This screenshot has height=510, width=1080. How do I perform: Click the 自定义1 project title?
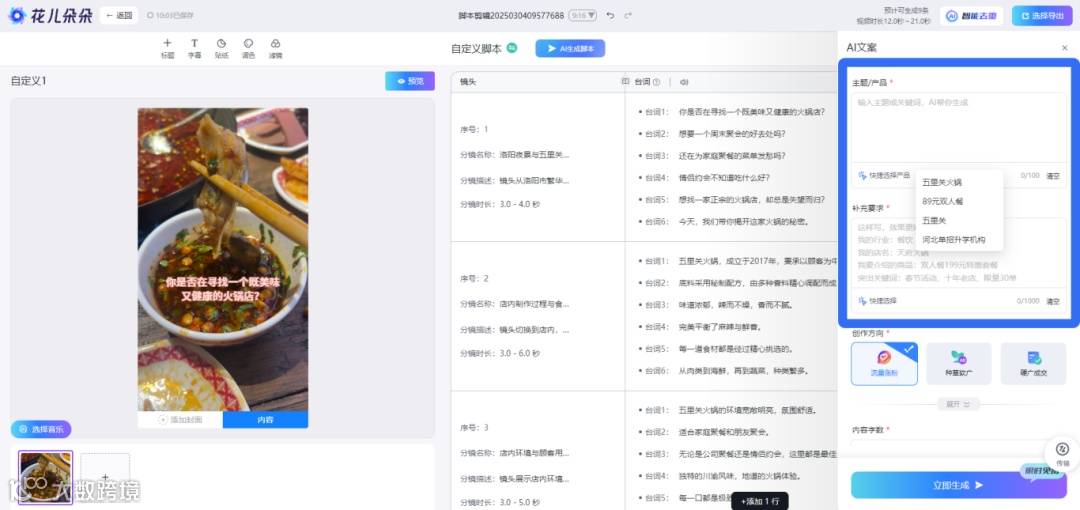(x=28, y=81)
